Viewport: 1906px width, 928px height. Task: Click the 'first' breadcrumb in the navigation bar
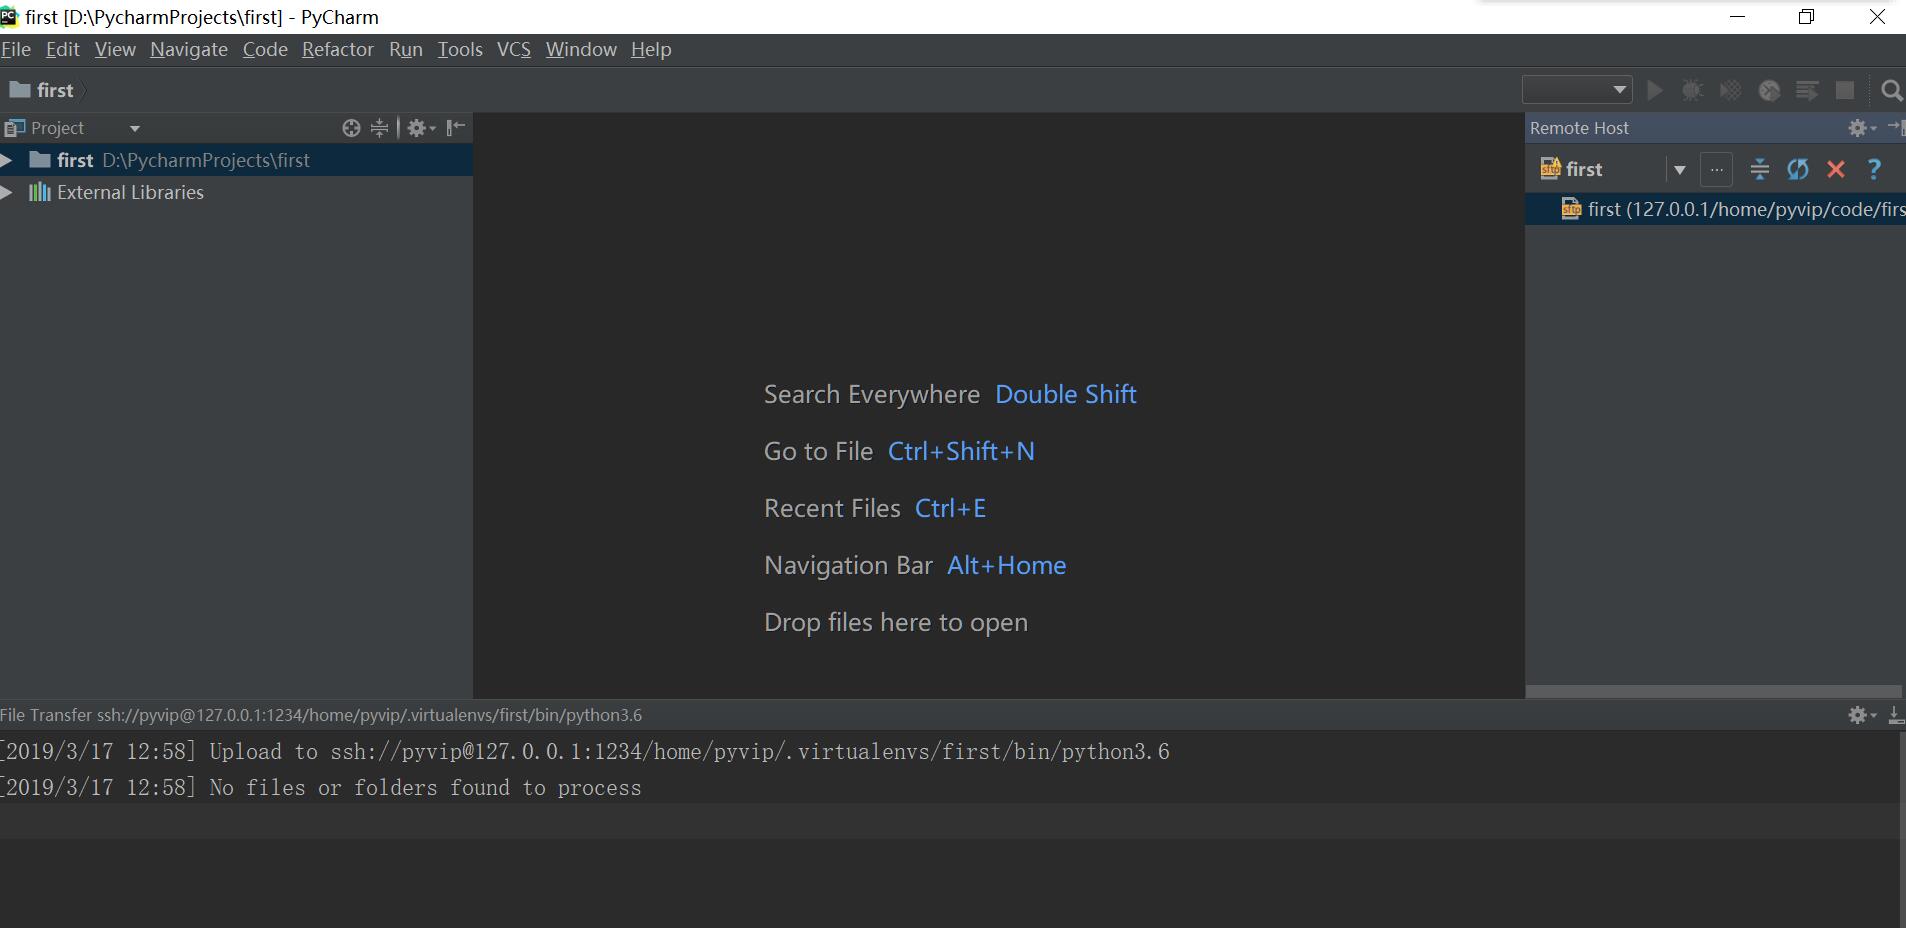point(42,90)
